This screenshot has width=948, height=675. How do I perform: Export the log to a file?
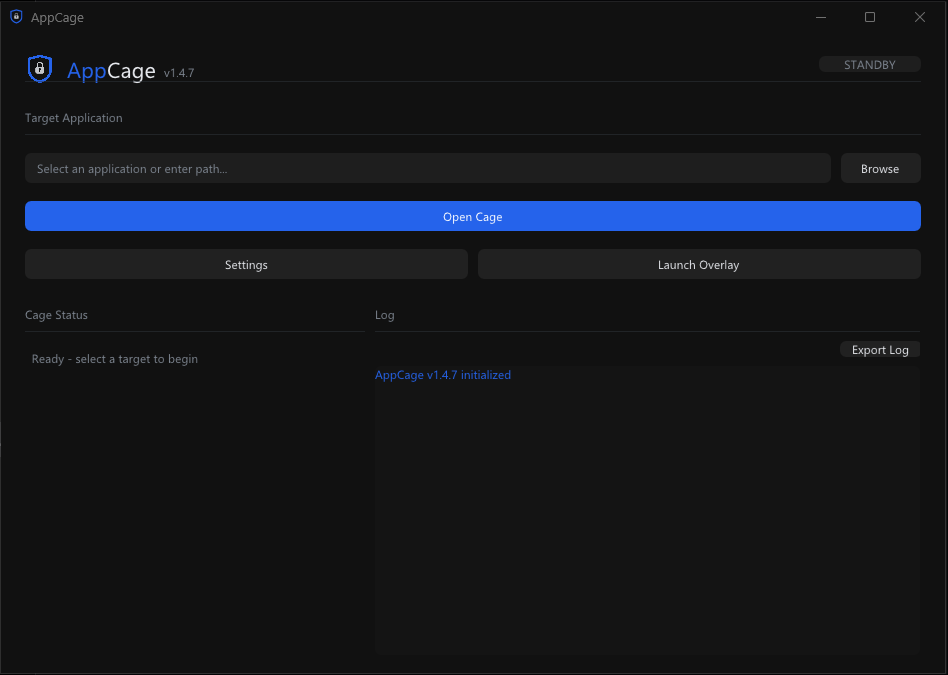(x=879, y=349)
